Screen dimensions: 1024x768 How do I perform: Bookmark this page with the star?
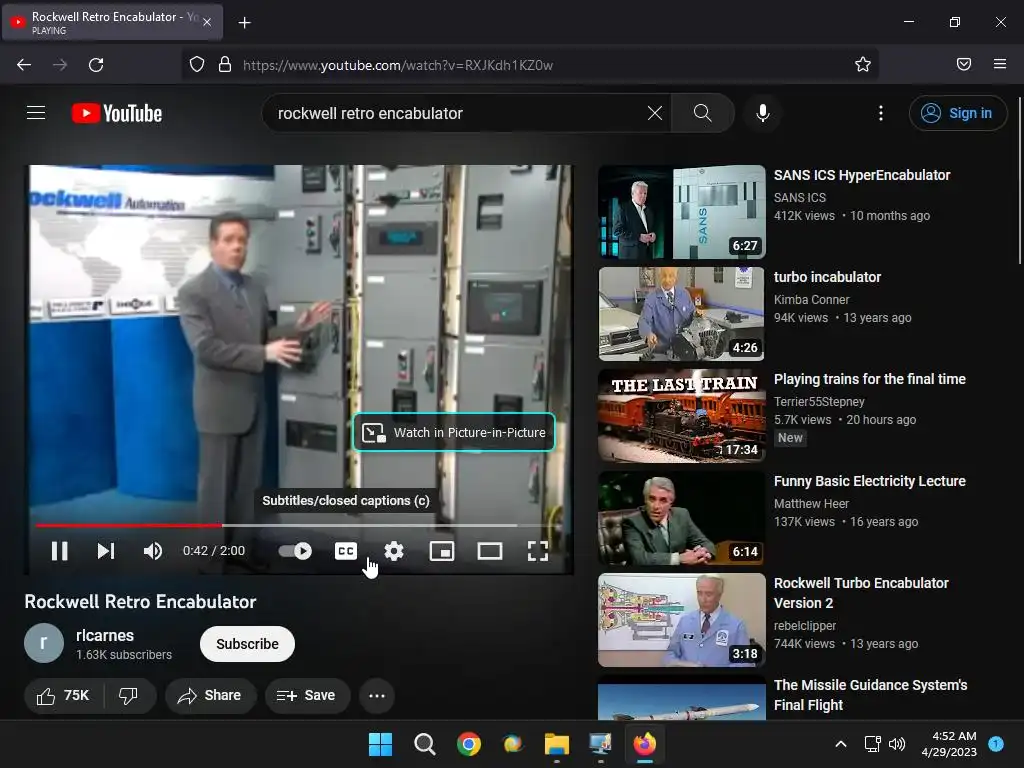pyautogui.click(x=863, y=64)
